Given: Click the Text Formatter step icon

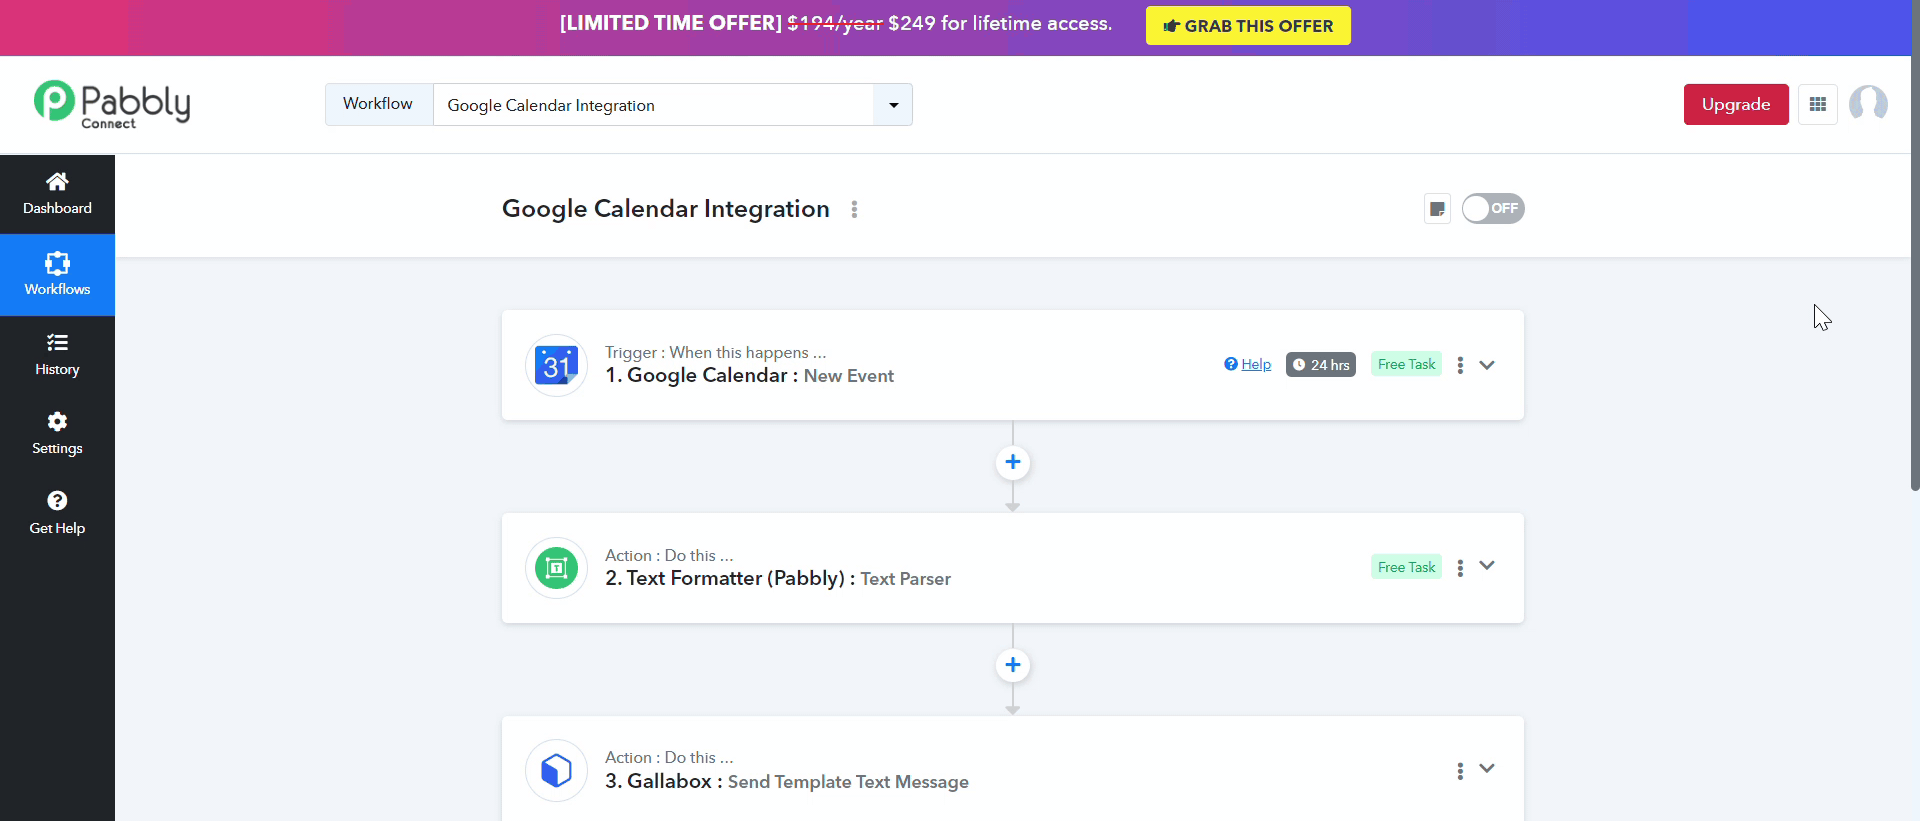Looking at the screenshot, I should (556, 568).
